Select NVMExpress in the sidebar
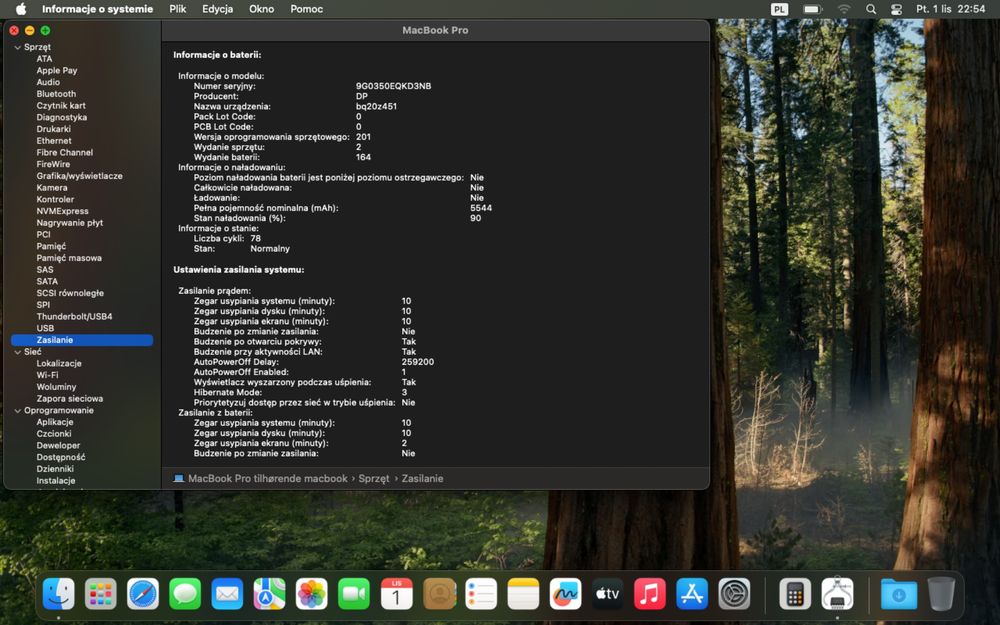Screen dimensions: 1000x625 62,211
